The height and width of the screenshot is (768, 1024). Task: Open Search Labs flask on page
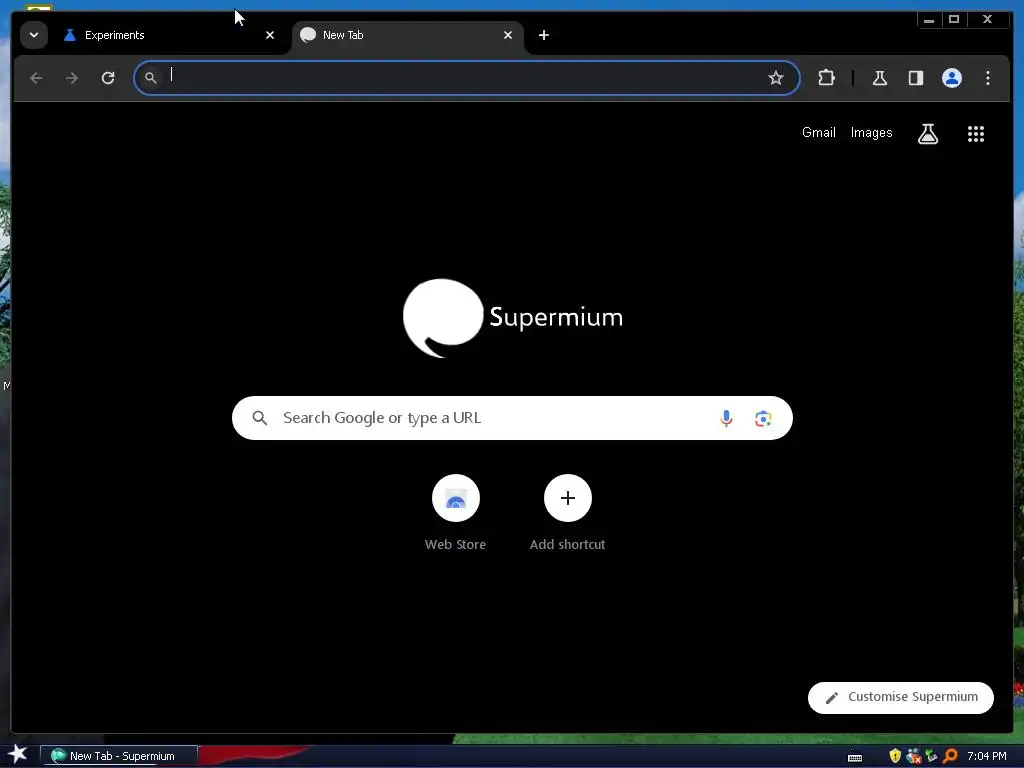click(x=928, y=134)
